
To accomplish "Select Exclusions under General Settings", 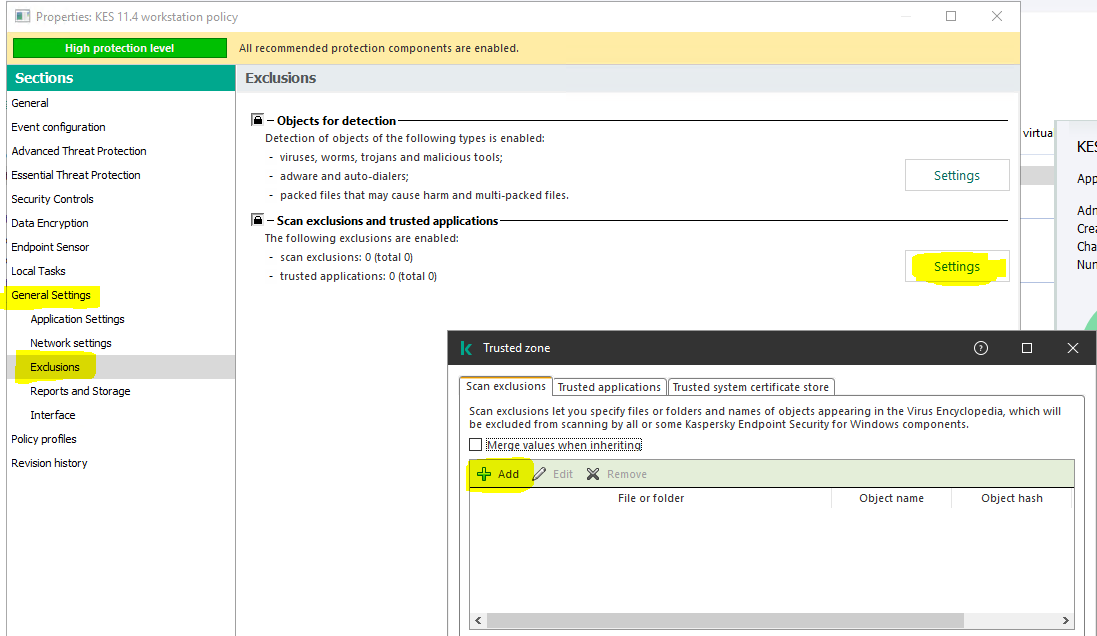I will (x=55, y=367).
